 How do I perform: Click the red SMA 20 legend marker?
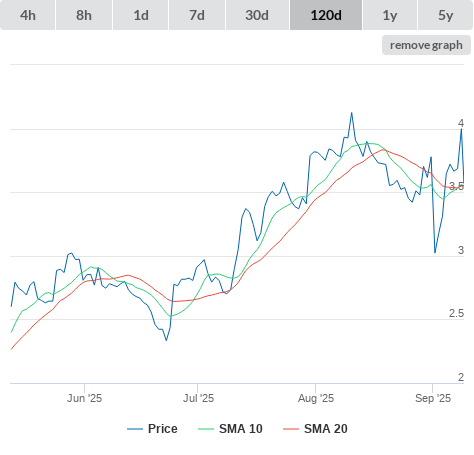coord(291,429)
